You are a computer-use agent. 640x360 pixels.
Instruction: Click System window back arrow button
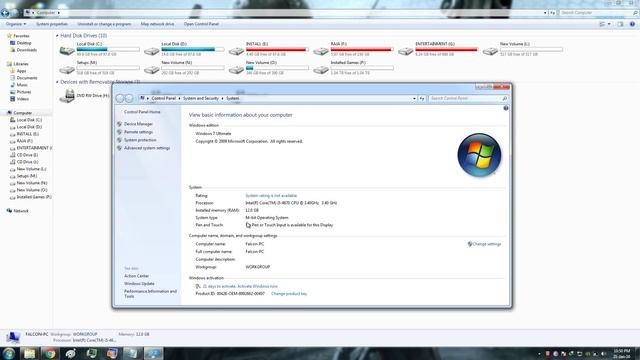pos(120,98)
